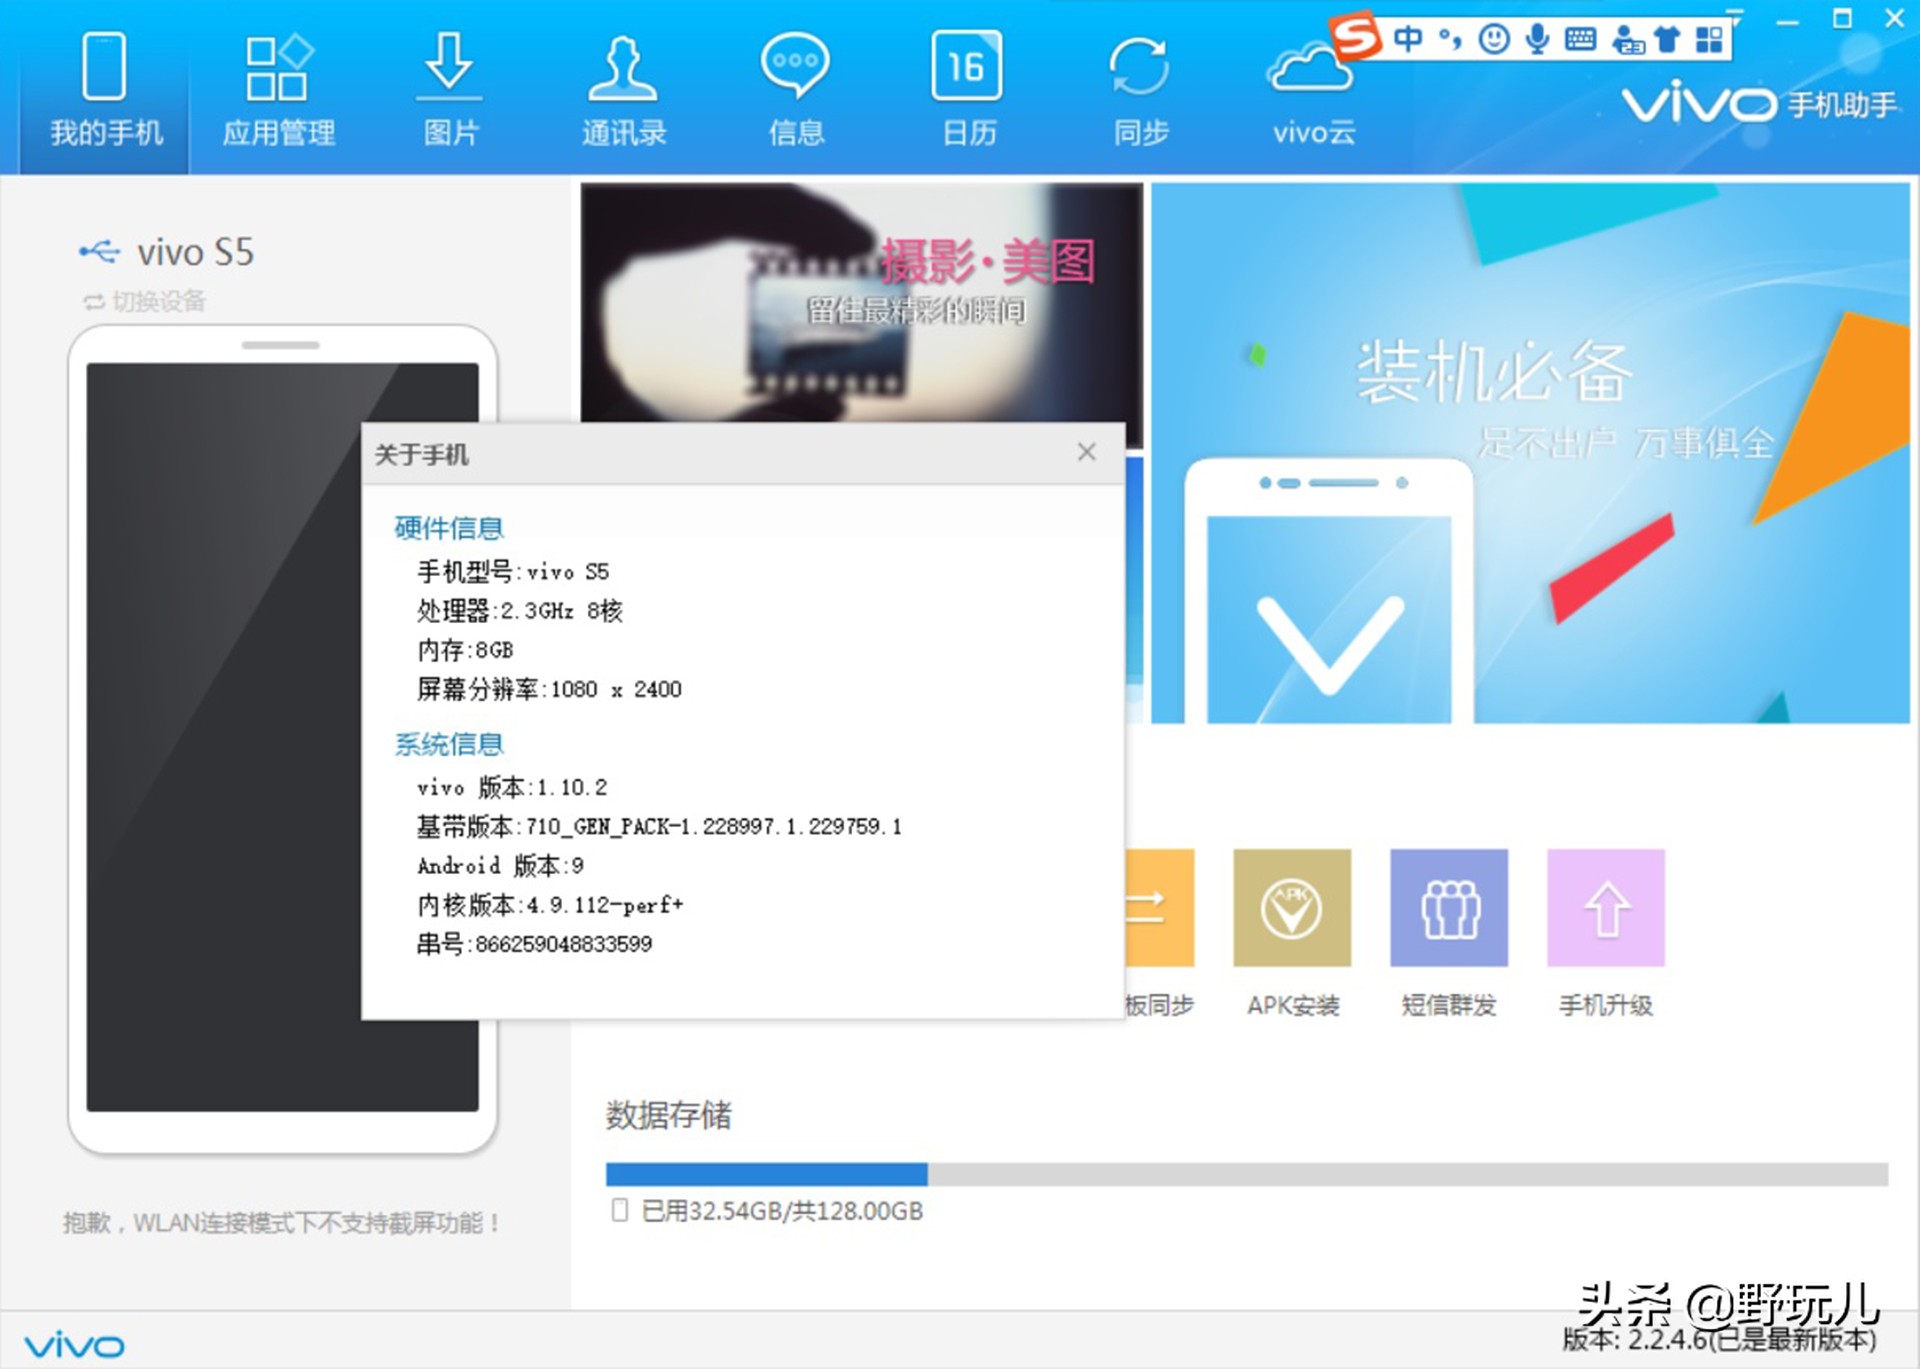Screen dimensions: 1920x1369
Task: Activate Sogou voice input microphone
Action: click(x=1537, y=37)
